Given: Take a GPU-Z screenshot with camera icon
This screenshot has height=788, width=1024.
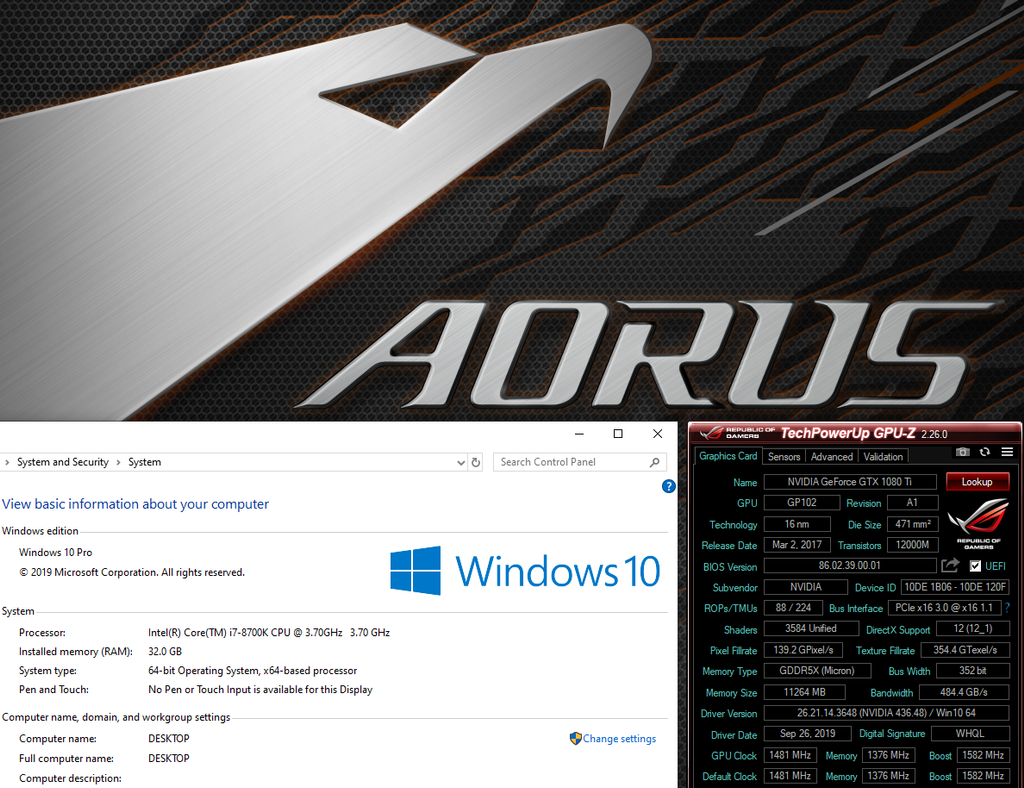Looking at the screenshot, I should pyautogui.click(x=962, y=453).
